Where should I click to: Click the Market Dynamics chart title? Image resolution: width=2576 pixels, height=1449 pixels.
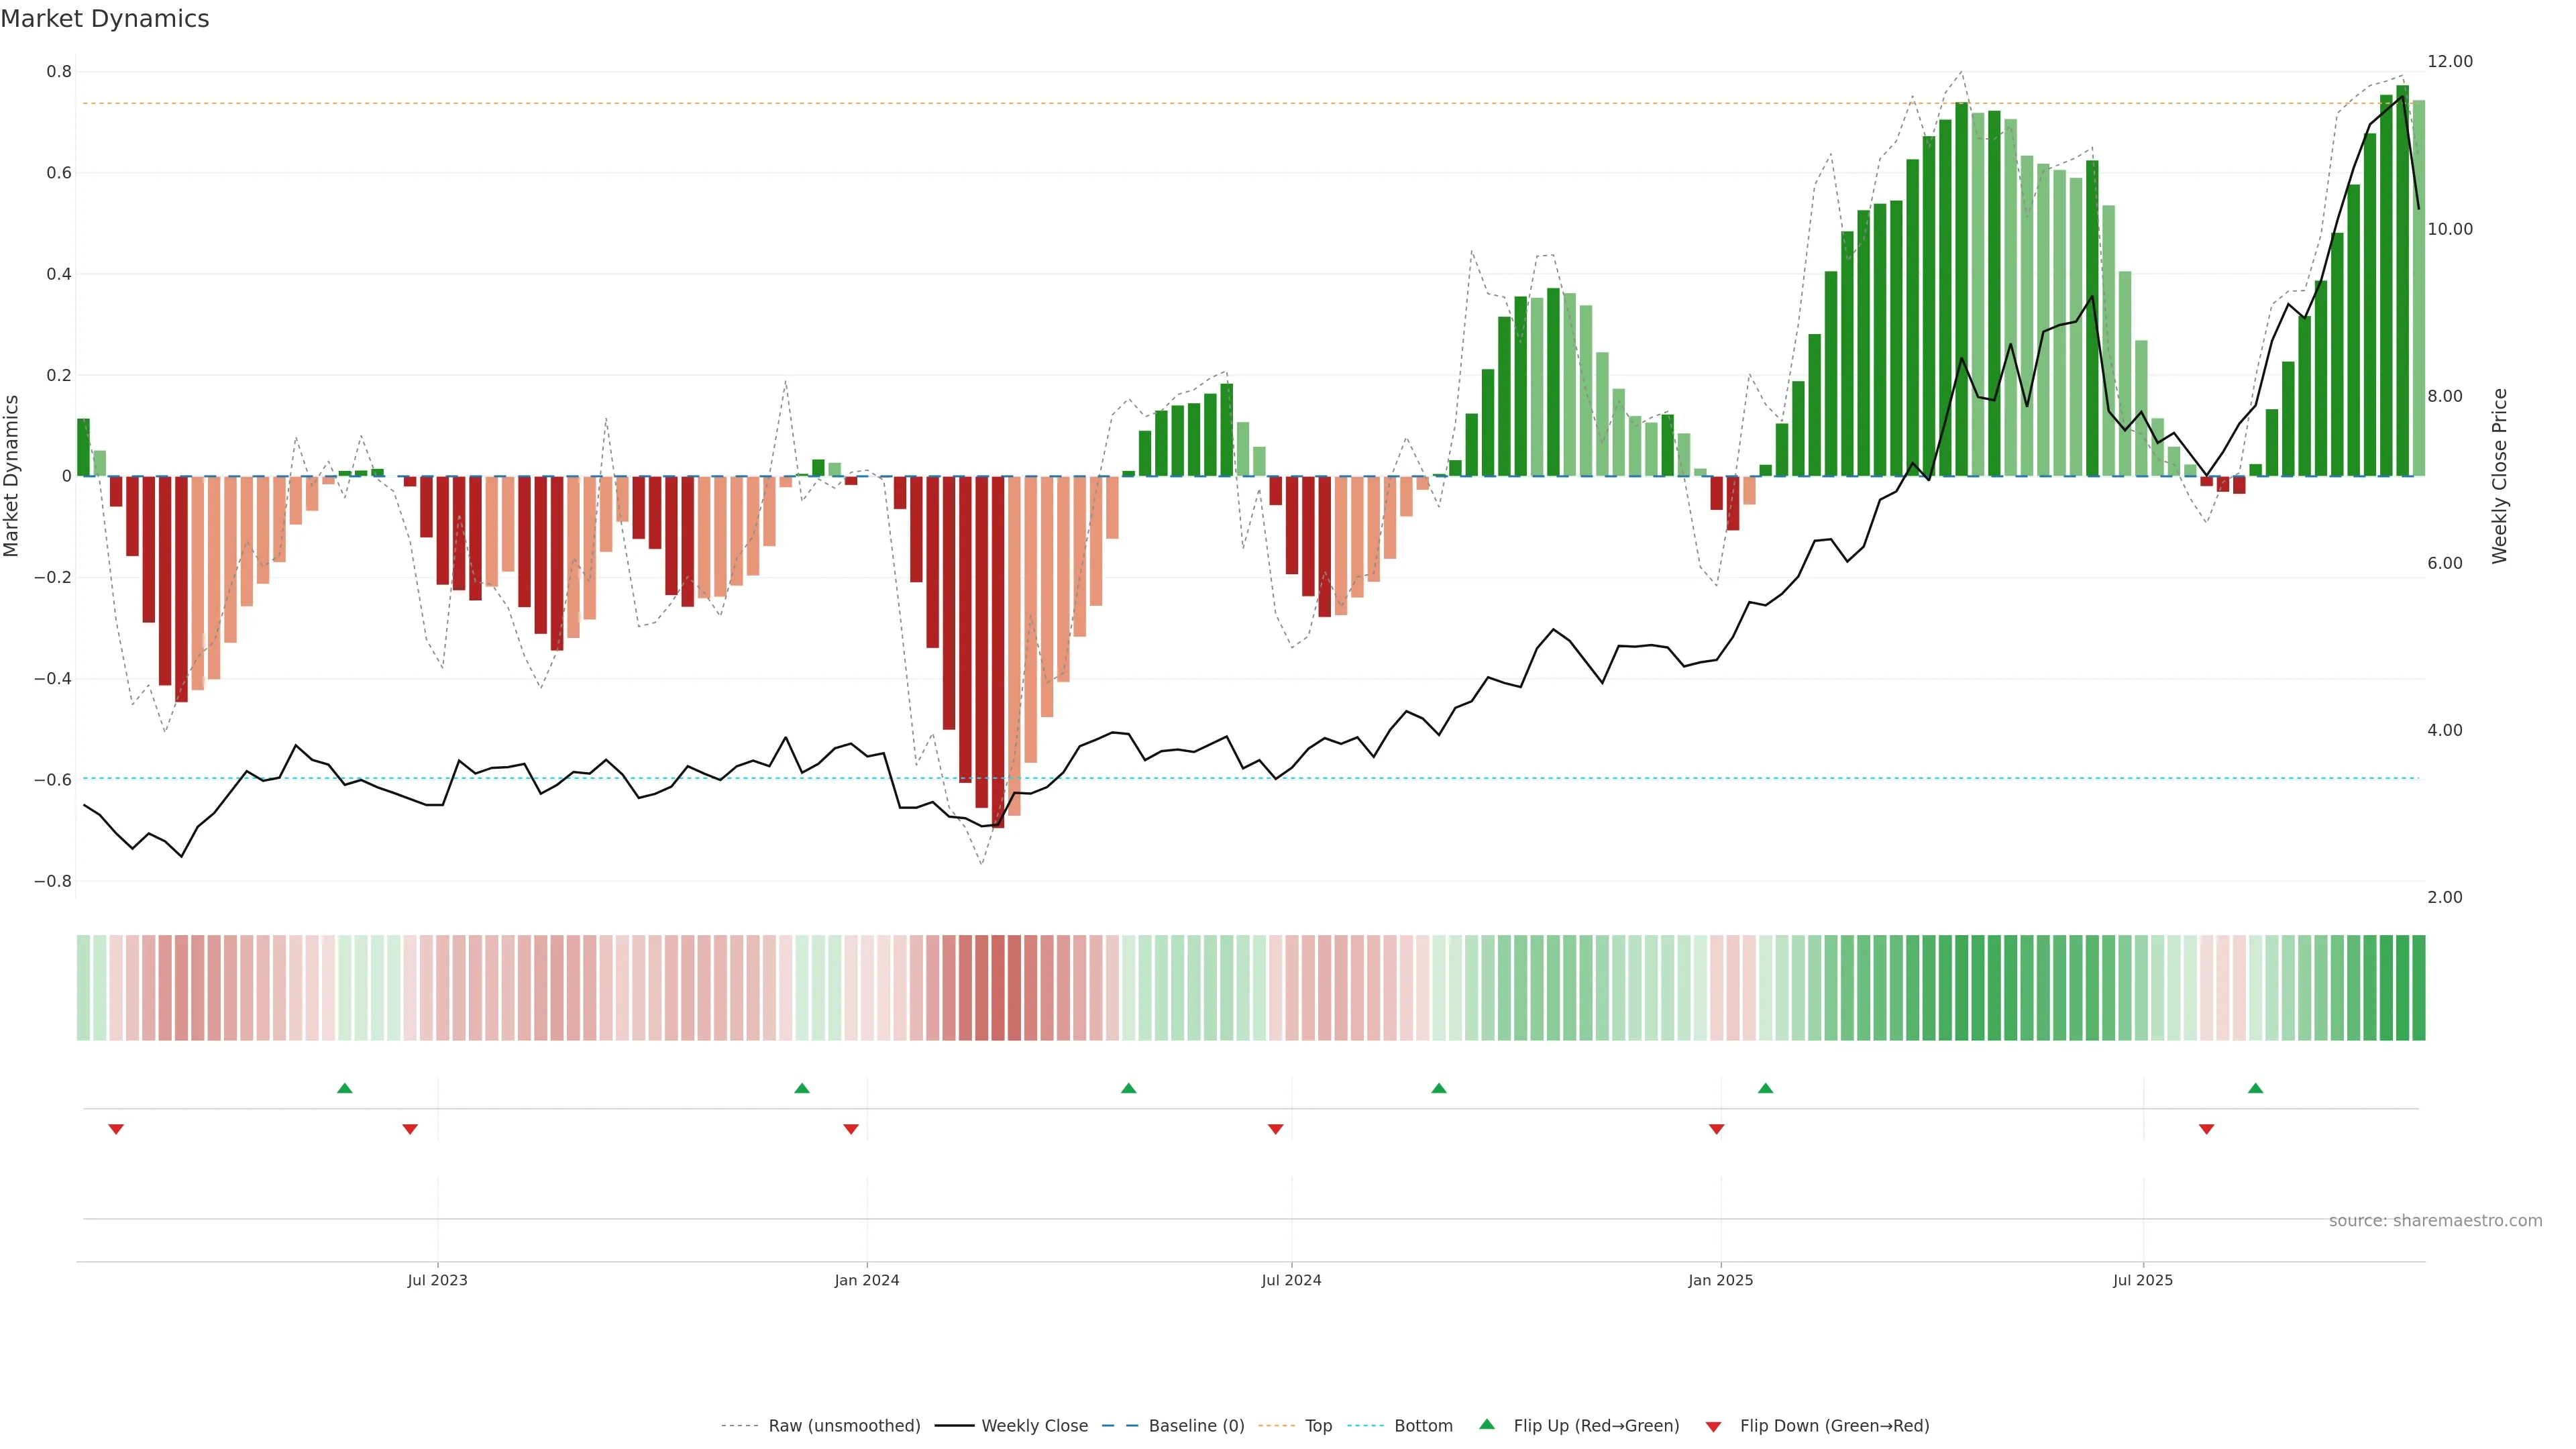tap(105, 19)
